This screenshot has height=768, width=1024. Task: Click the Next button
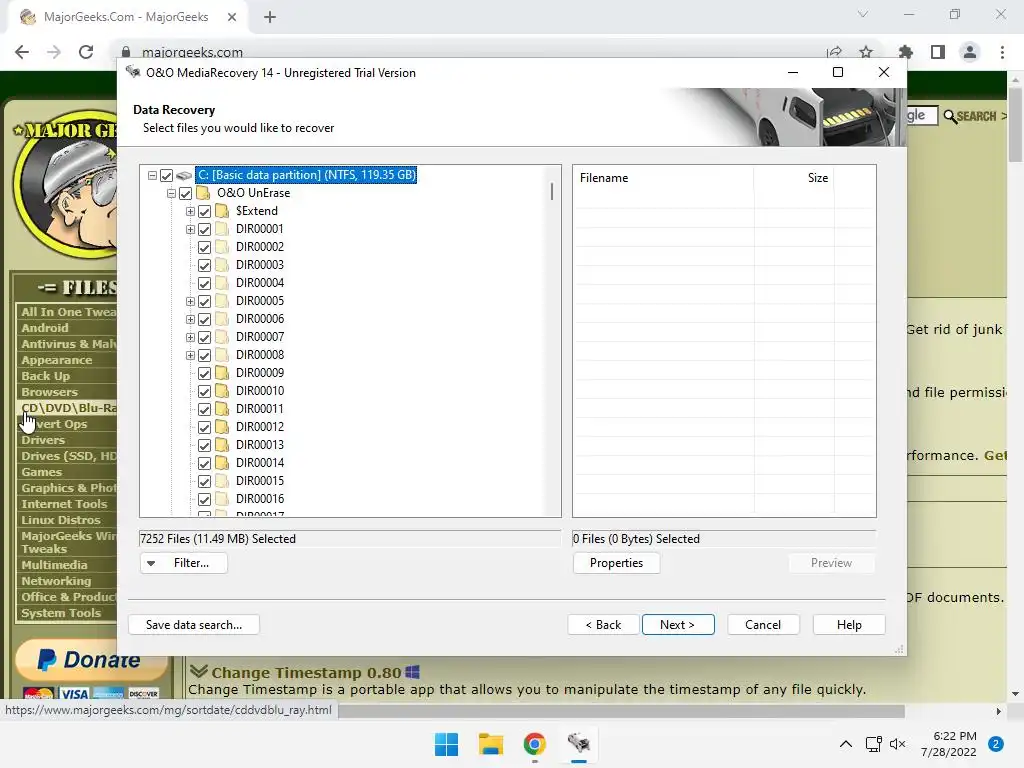(678, 625)
